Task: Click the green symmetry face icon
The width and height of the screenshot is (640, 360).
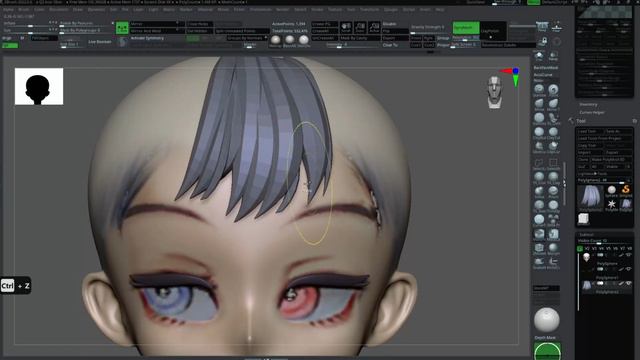Action: [x=122, y=28]
